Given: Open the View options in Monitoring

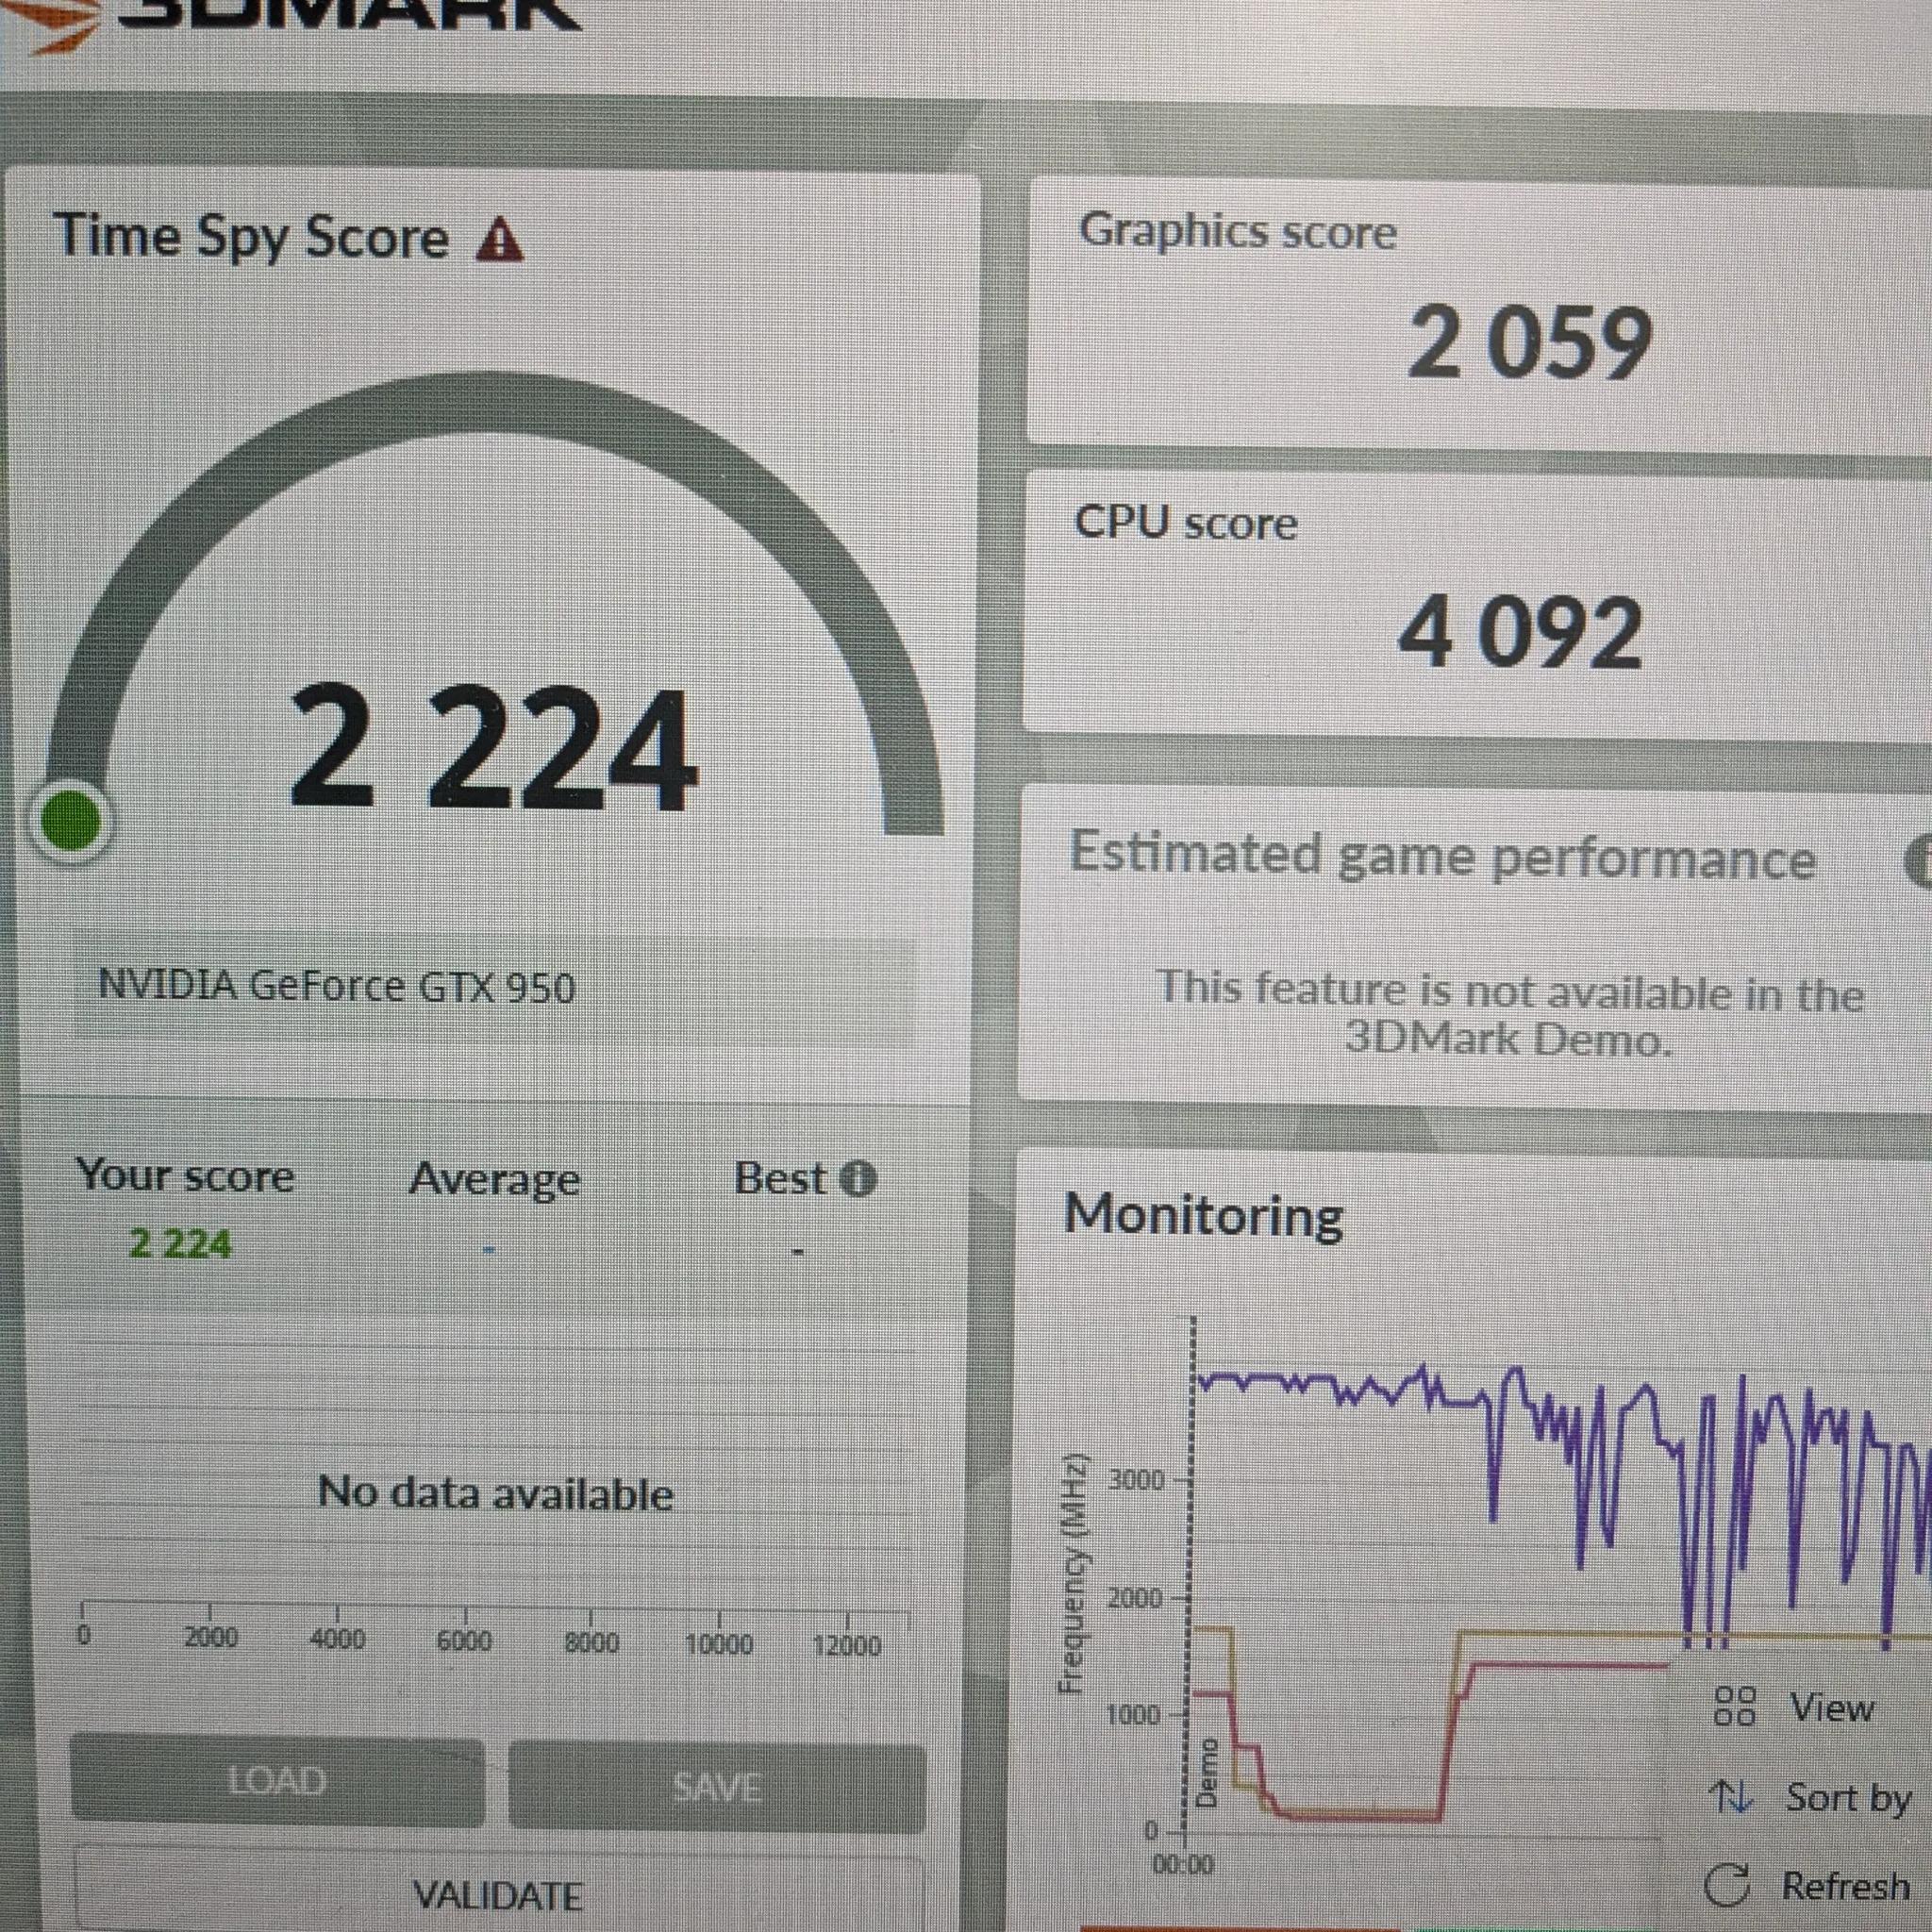Looking at the screenshot, I should (x=1794, y=1707).
